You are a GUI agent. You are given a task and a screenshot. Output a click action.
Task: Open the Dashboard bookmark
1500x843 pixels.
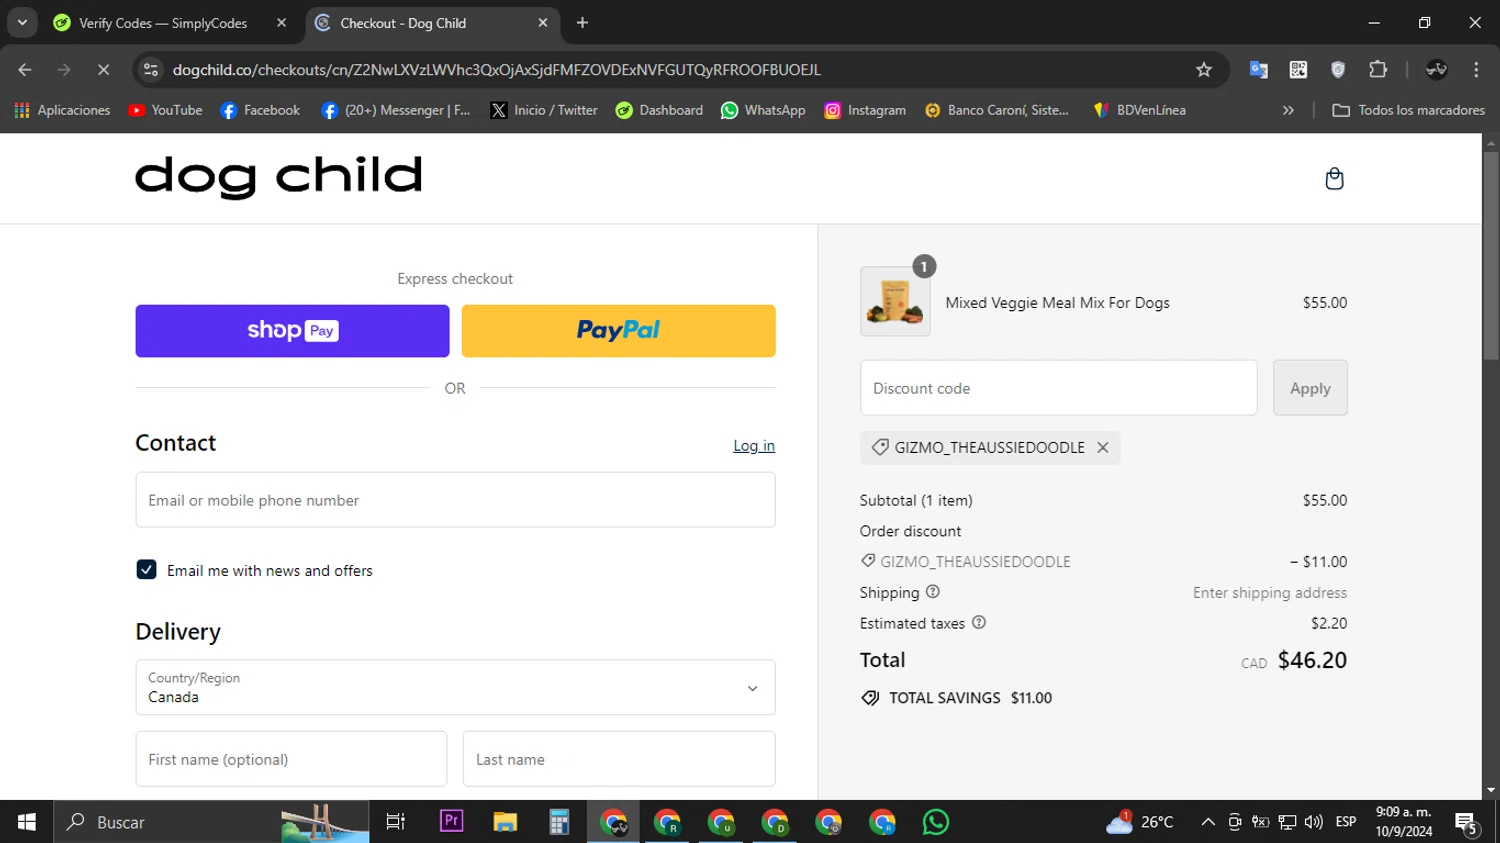coord(659,110)
